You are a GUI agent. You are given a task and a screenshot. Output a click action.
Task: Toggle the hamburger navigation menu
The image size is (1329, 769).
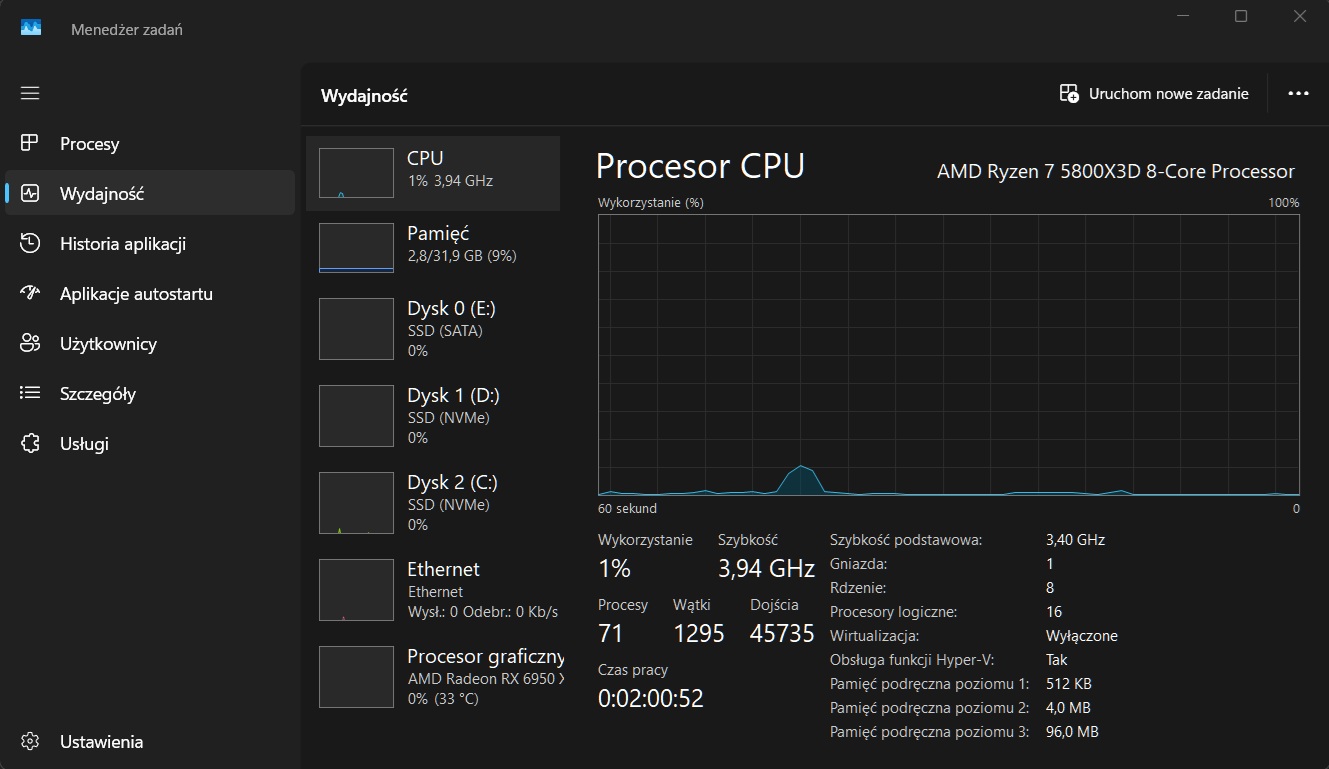30,93
